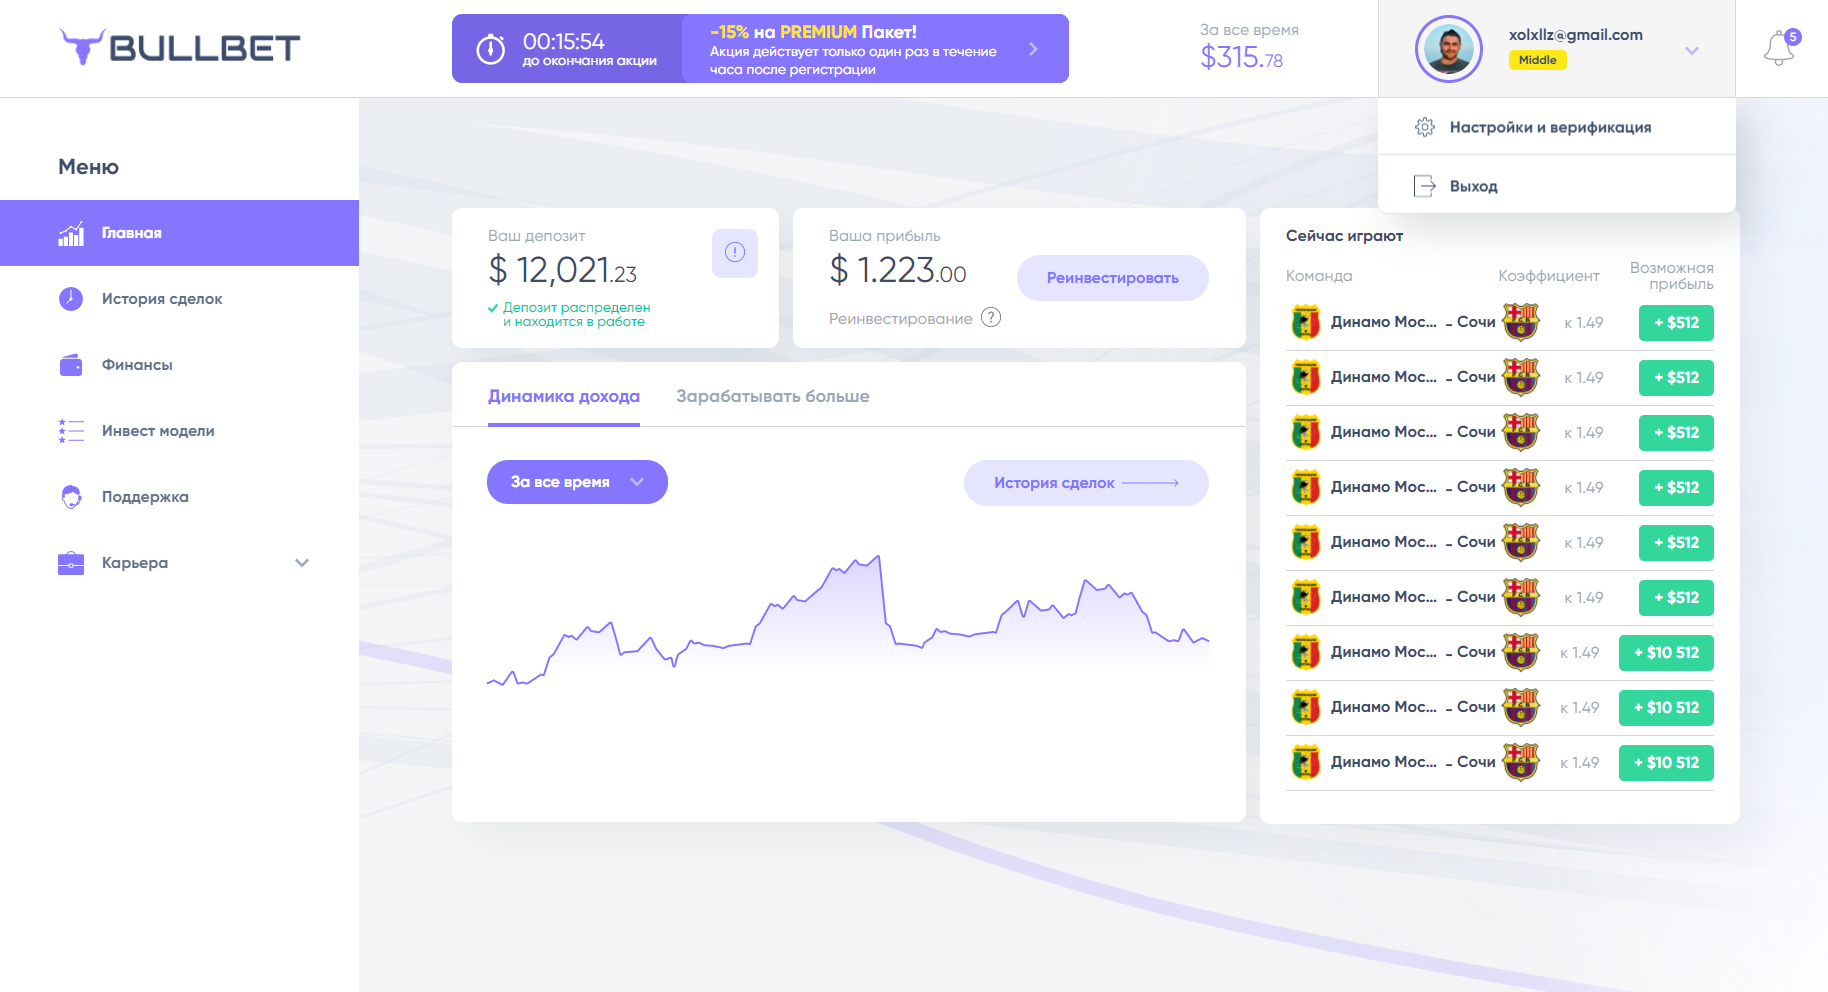Click the logout door icon

[1425, 186]
